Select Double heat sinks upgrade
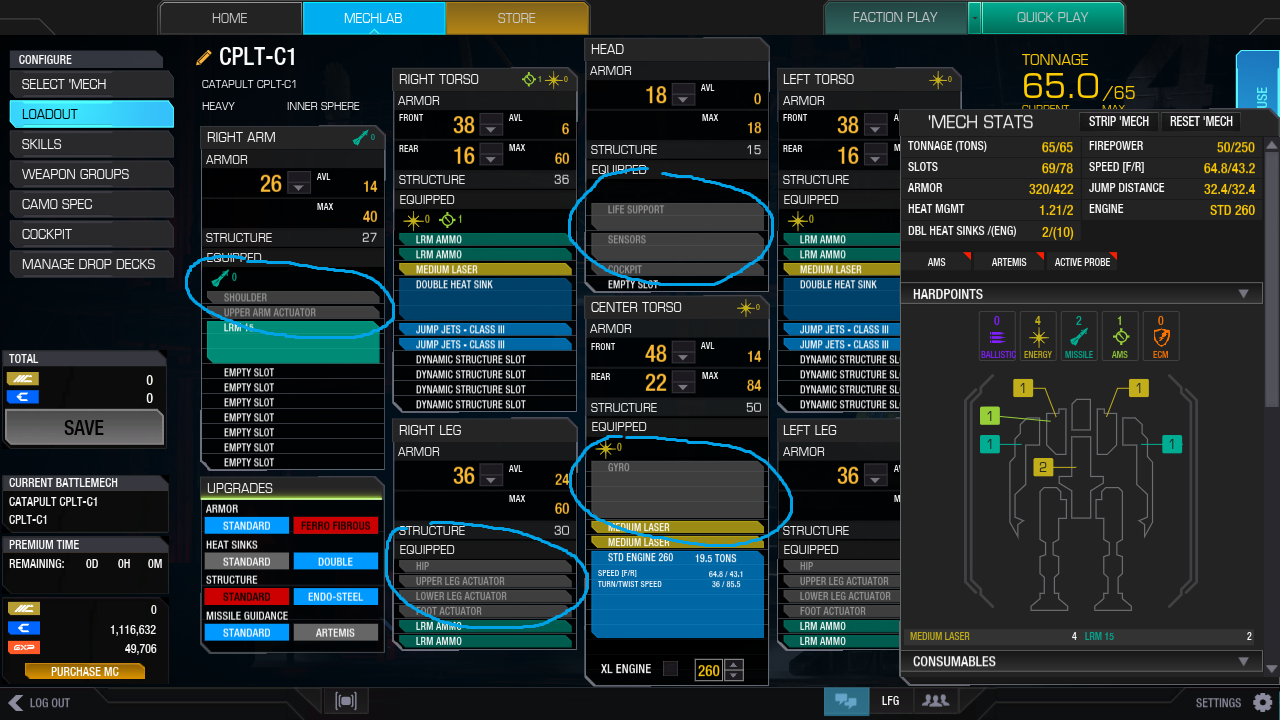 336,562
